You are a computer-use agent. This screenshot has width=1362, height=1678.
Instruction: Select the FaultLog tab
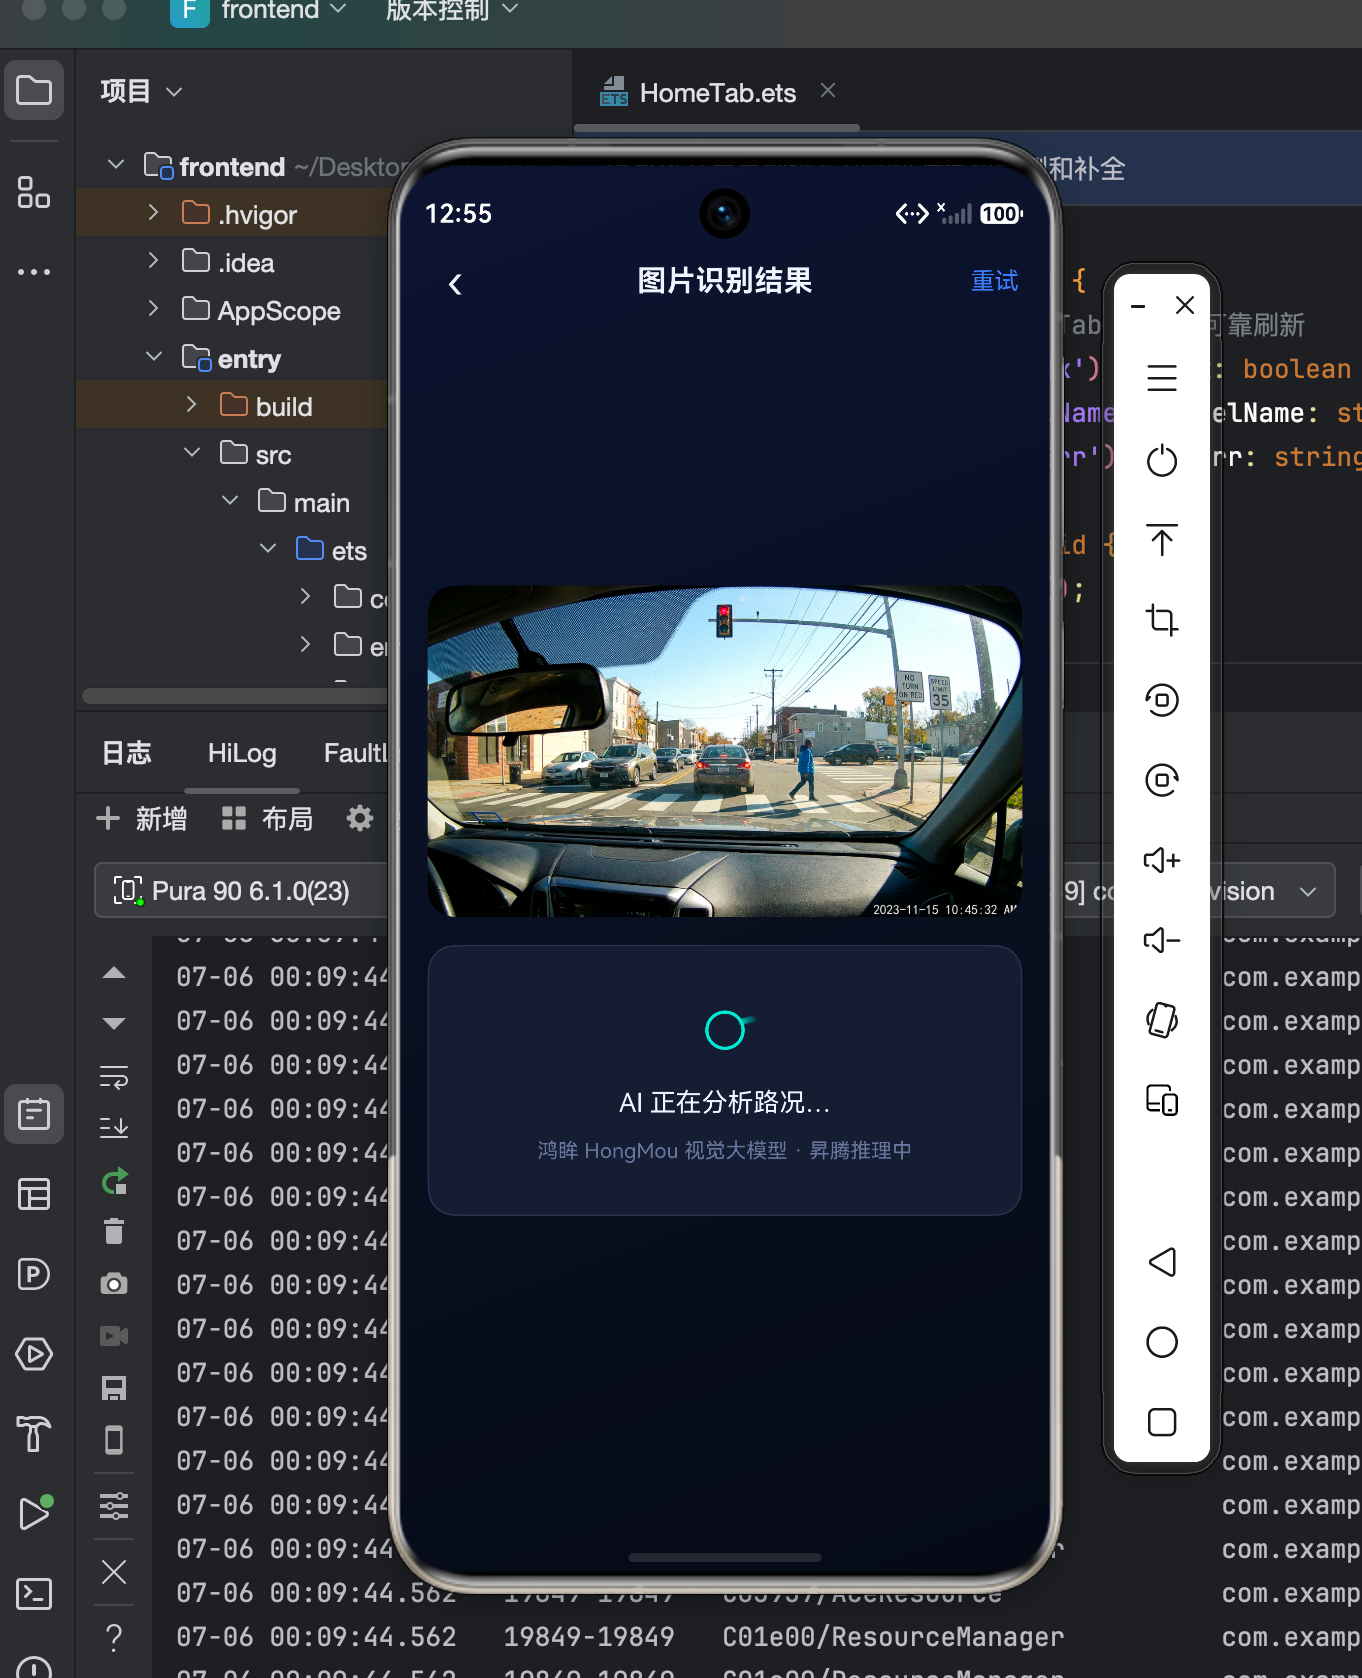[x=355, y=753]
